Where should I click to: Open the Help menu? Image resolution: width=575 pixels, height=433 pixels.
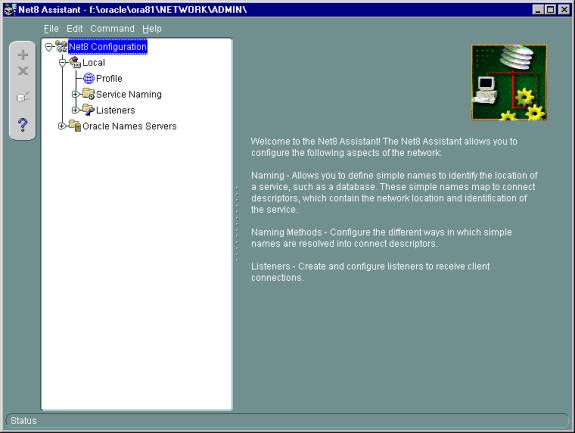[x=152, y=29]
